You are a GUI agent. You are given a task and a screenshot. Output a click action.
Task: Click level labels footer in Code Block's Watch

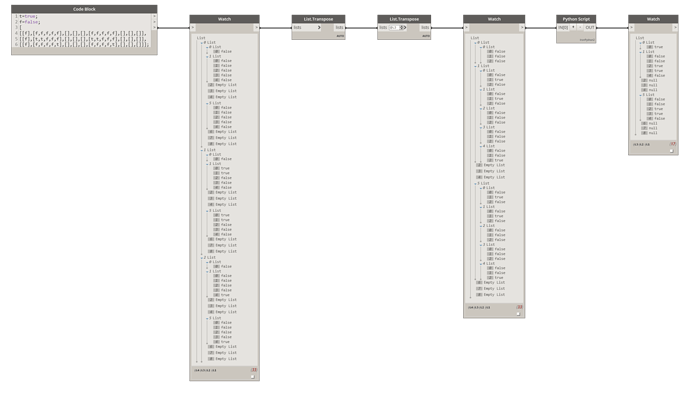(205, 370)
